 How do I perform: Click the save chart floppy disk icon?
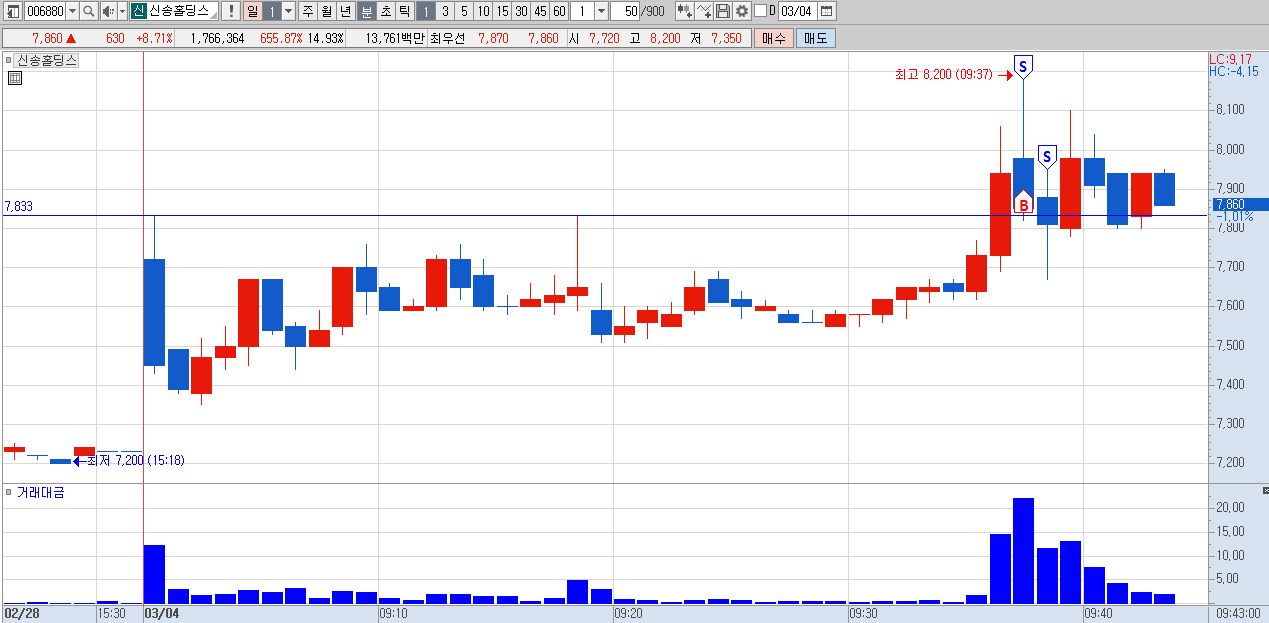tap(723, 11)
